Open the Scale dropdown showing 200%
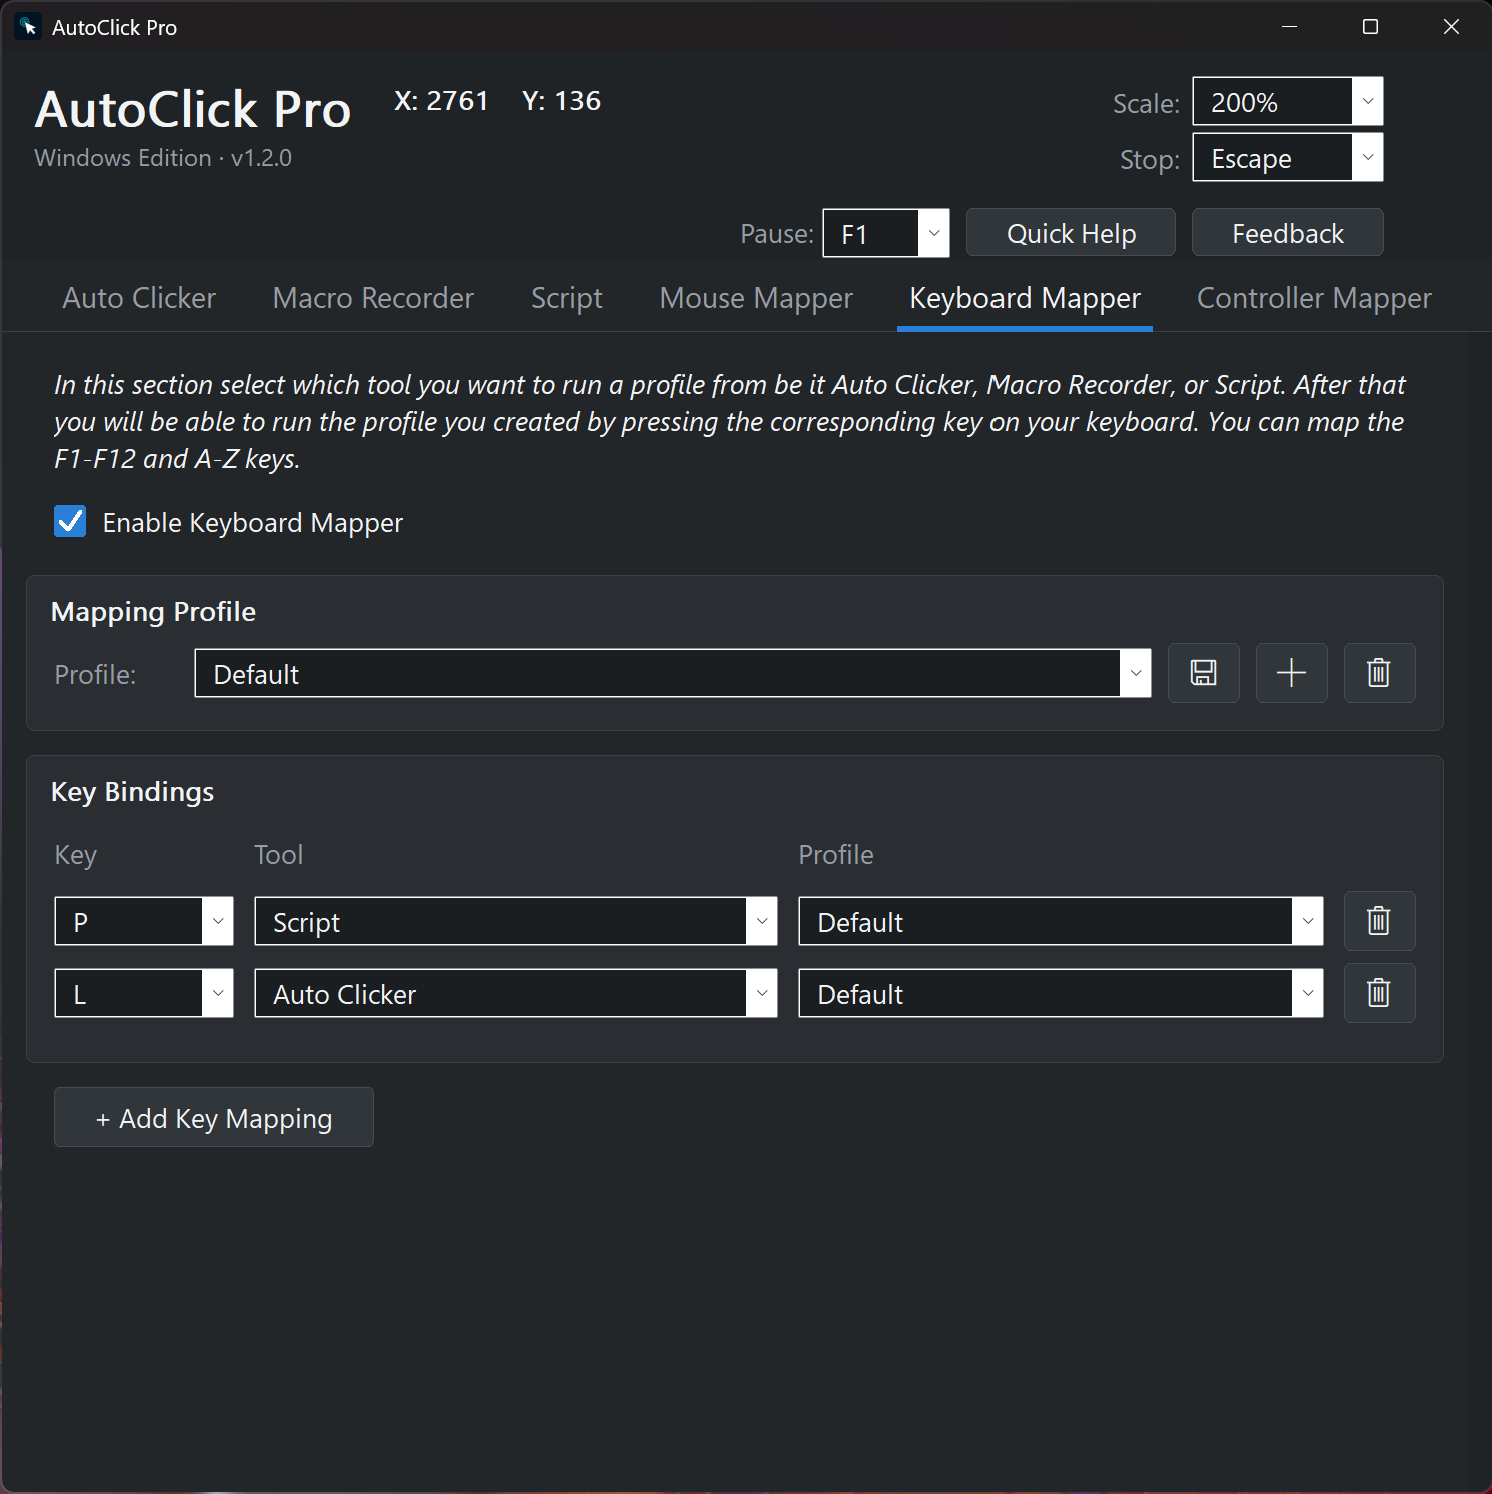Viewport: 1492px width, 1494px height. tap(1288, 101)
